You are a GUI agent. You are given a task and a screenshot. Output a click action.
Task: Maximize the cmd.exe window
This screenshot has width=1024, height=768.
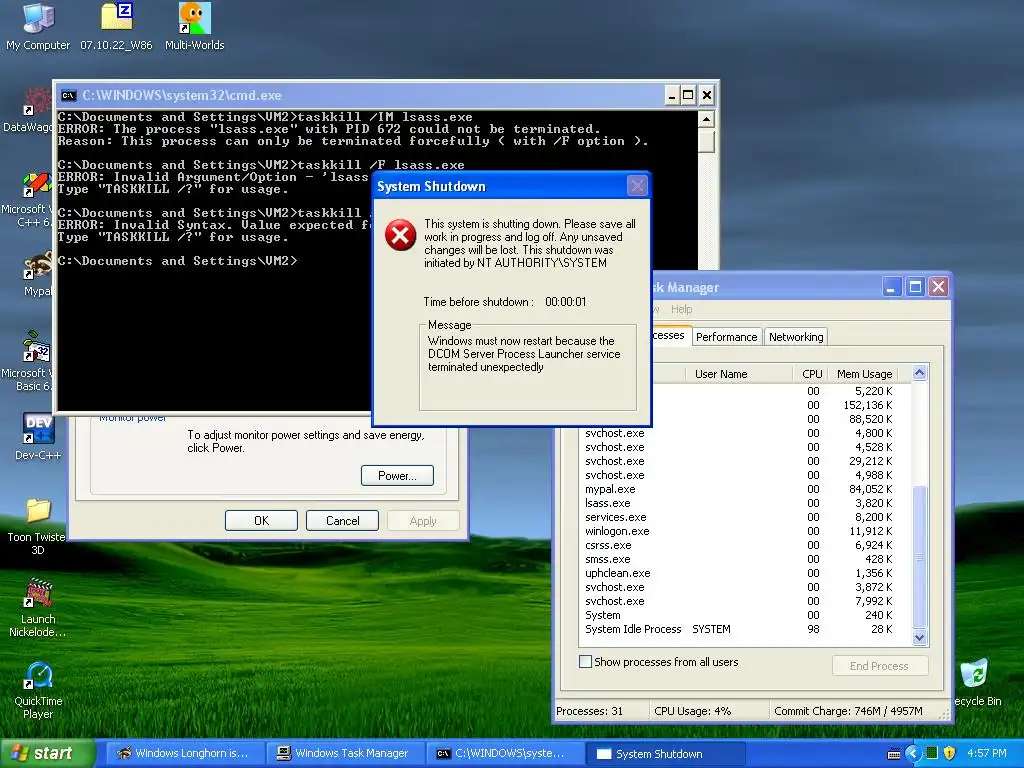pyautogui.click(x=688, y=95)
